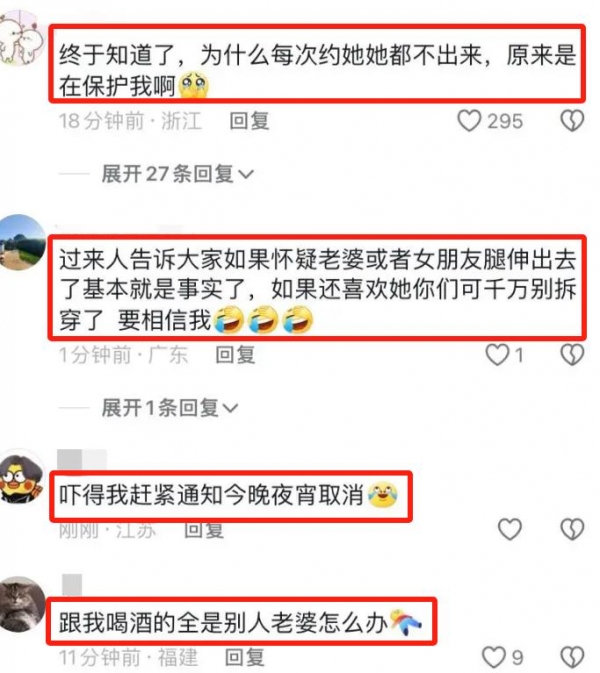The height and width of the screenshot is (673, 600).
Task: Reply to the Guangdong comment via 回复
Action: (x=235, y=355)
